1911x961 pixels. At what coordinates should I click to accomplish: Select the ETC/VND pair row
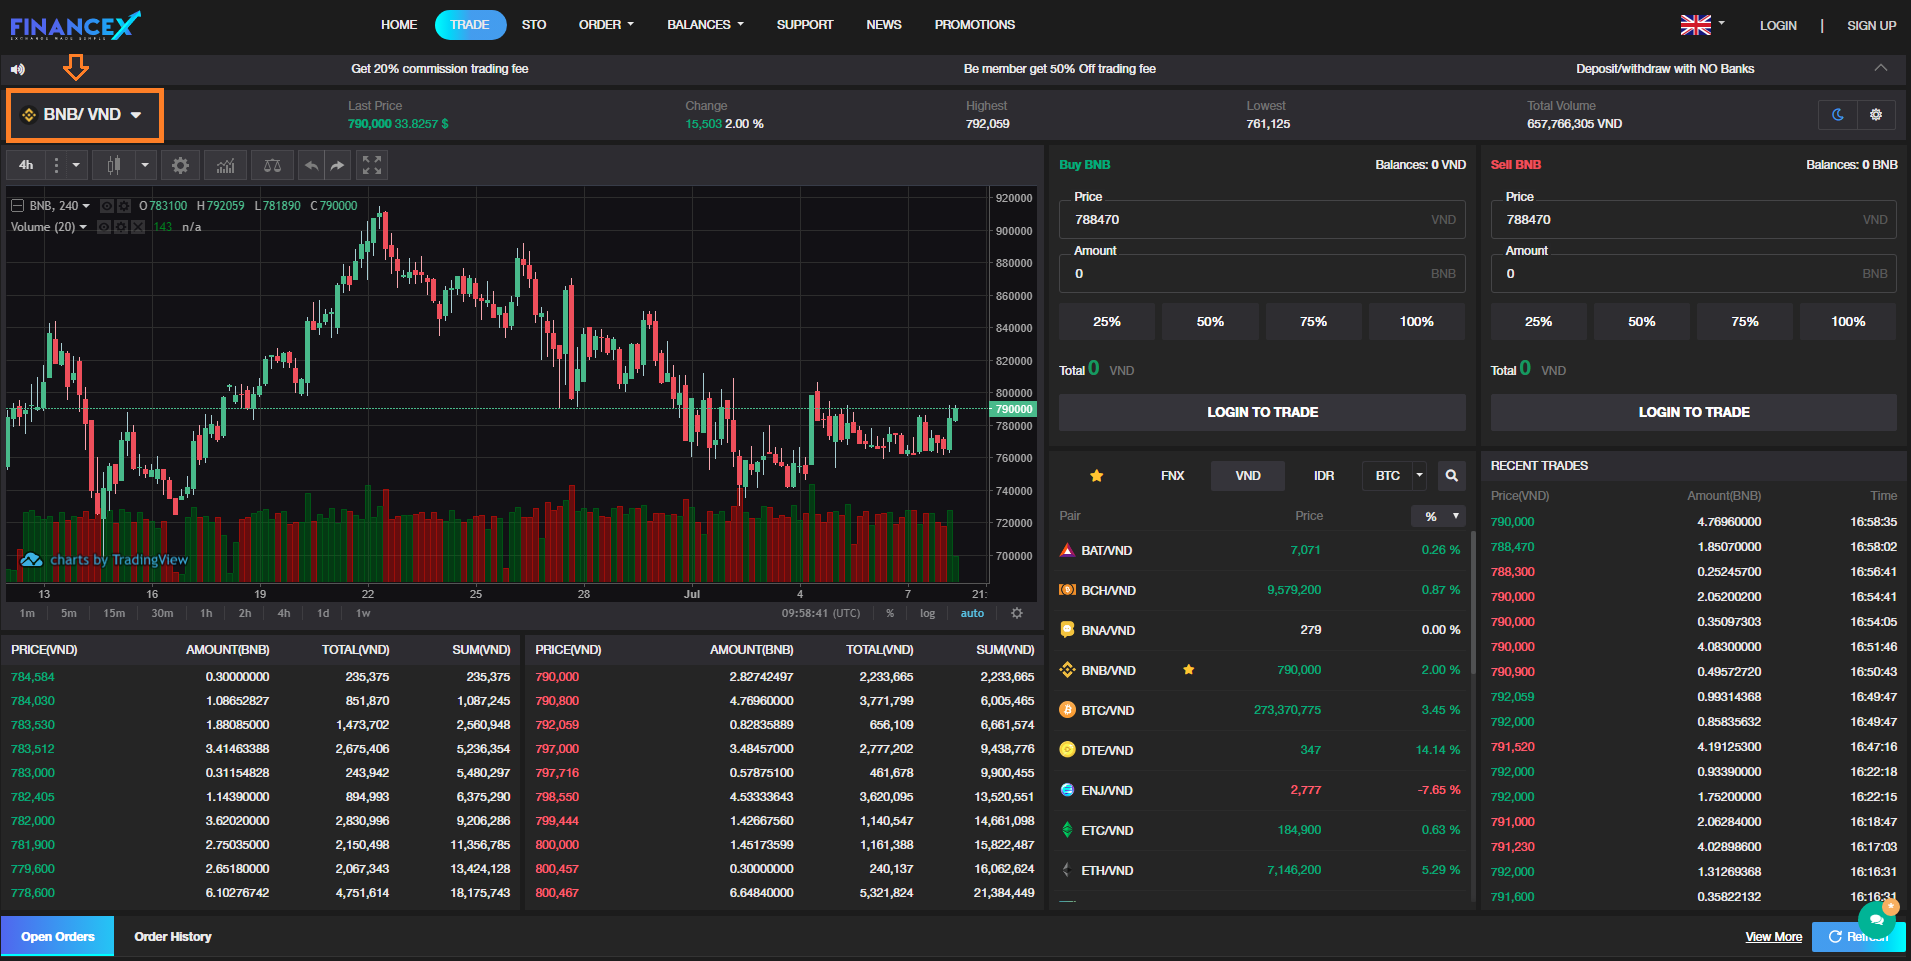click(x=1261, y=830)
